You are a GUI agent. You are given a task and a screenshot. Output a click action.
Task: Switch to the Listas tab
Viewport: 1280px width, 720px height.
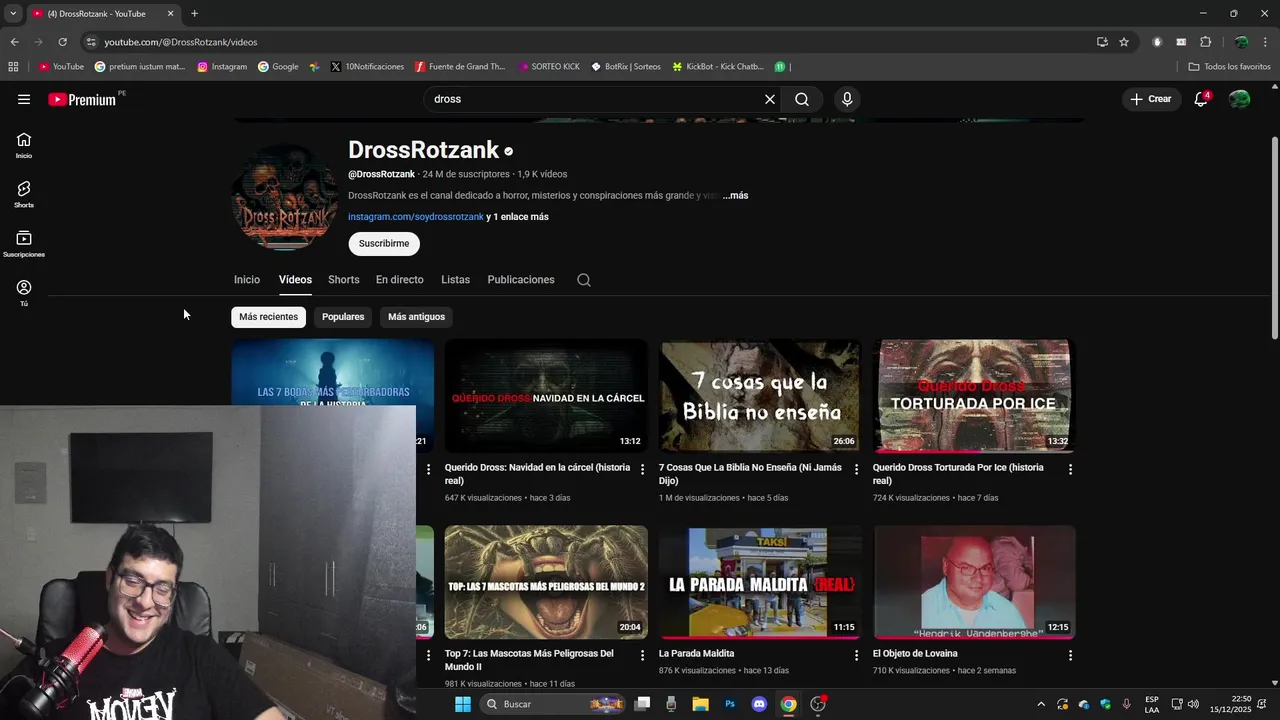[x=455, y=280]
